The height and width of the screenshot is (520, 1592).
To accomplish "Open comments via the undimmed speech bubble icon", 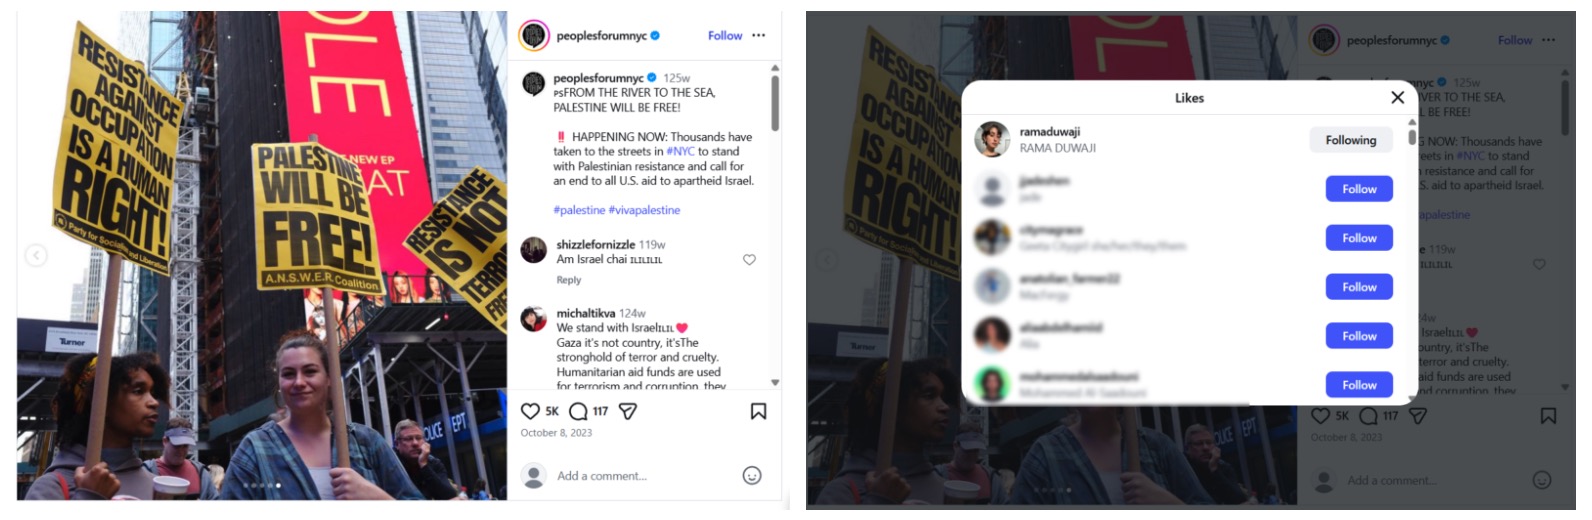I will [x=578, y=411].
